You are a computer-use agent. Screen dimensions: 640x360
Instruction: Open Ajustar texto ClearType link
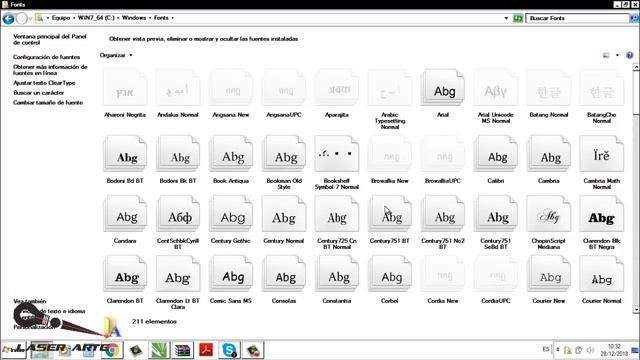click(x=44, y=83)
